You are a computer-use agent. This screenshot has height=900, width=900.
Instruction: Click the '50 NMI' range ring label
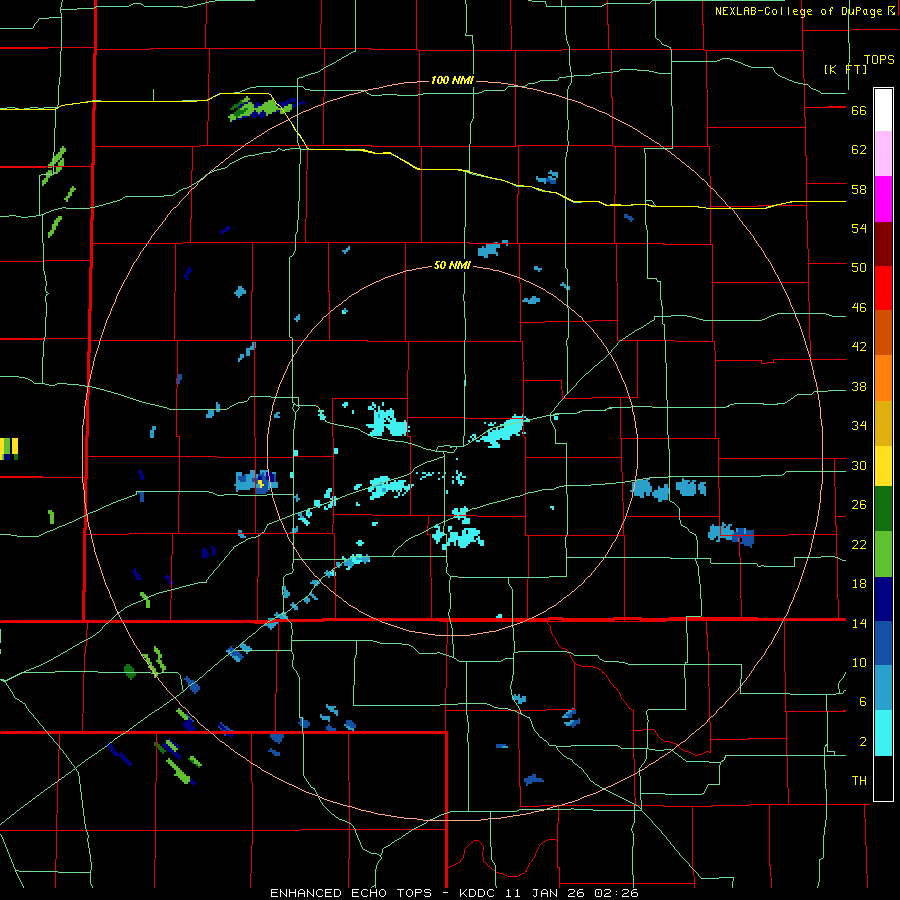tap(452, 265)
